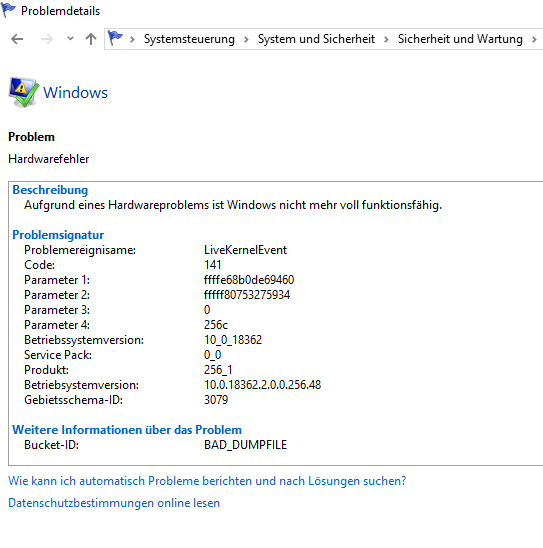Select the Parameter 3 value 0
Image resolution: width=543 pixels, height=548 pixels.
point(207,310)
